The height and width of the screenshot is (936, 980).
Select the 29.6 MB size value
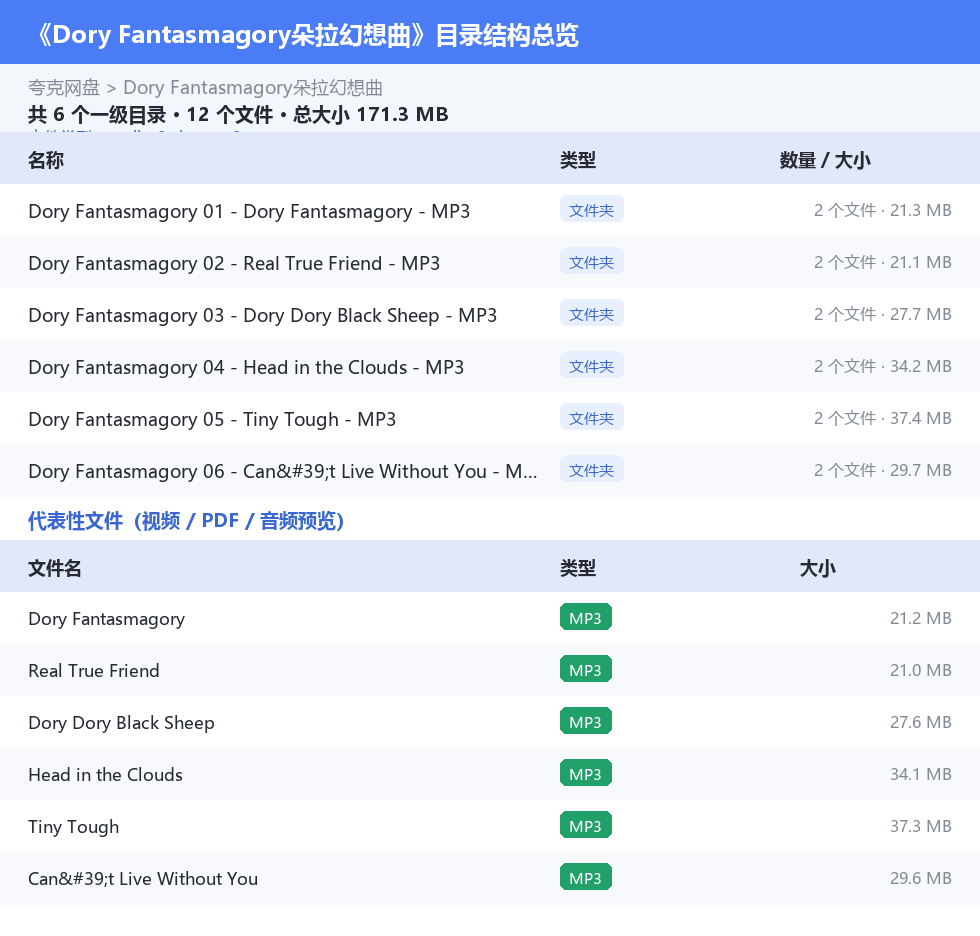(x=921, y=877)
